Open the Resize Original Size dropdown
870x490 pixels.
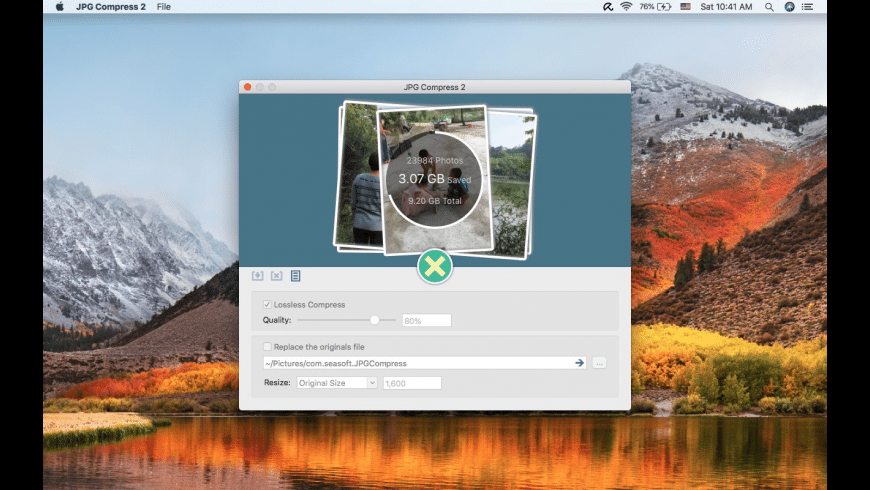pos(337,383)
